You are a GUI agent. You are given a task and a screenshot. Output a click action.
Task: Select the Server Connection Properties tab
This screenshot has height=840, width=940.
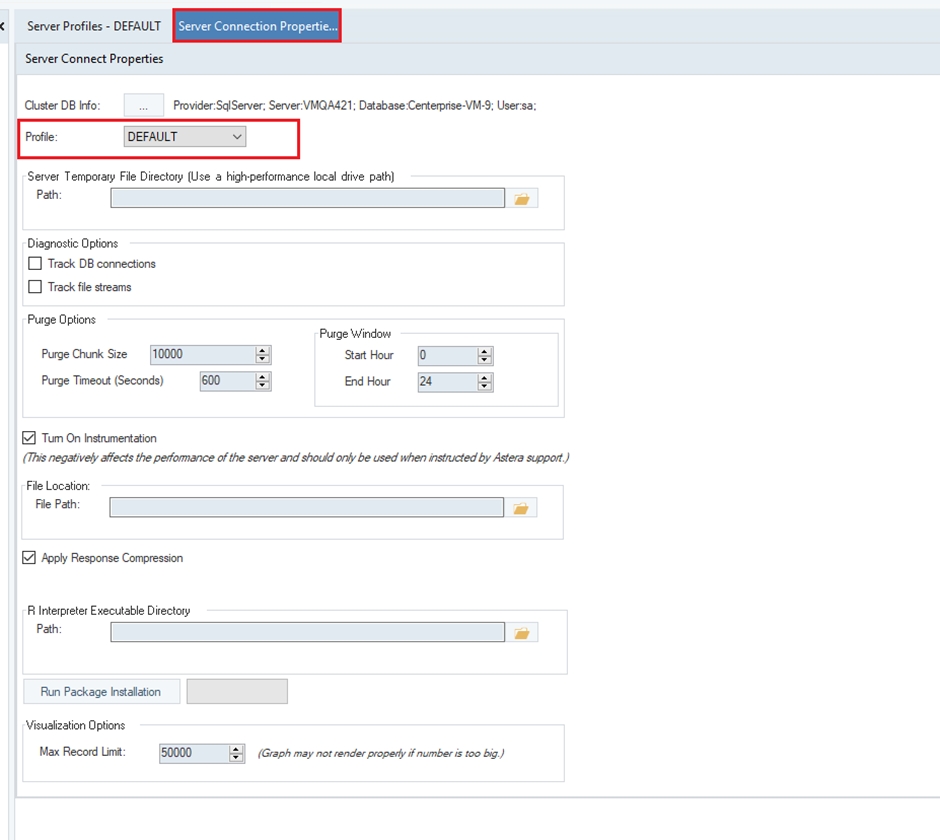click(257, 26)
